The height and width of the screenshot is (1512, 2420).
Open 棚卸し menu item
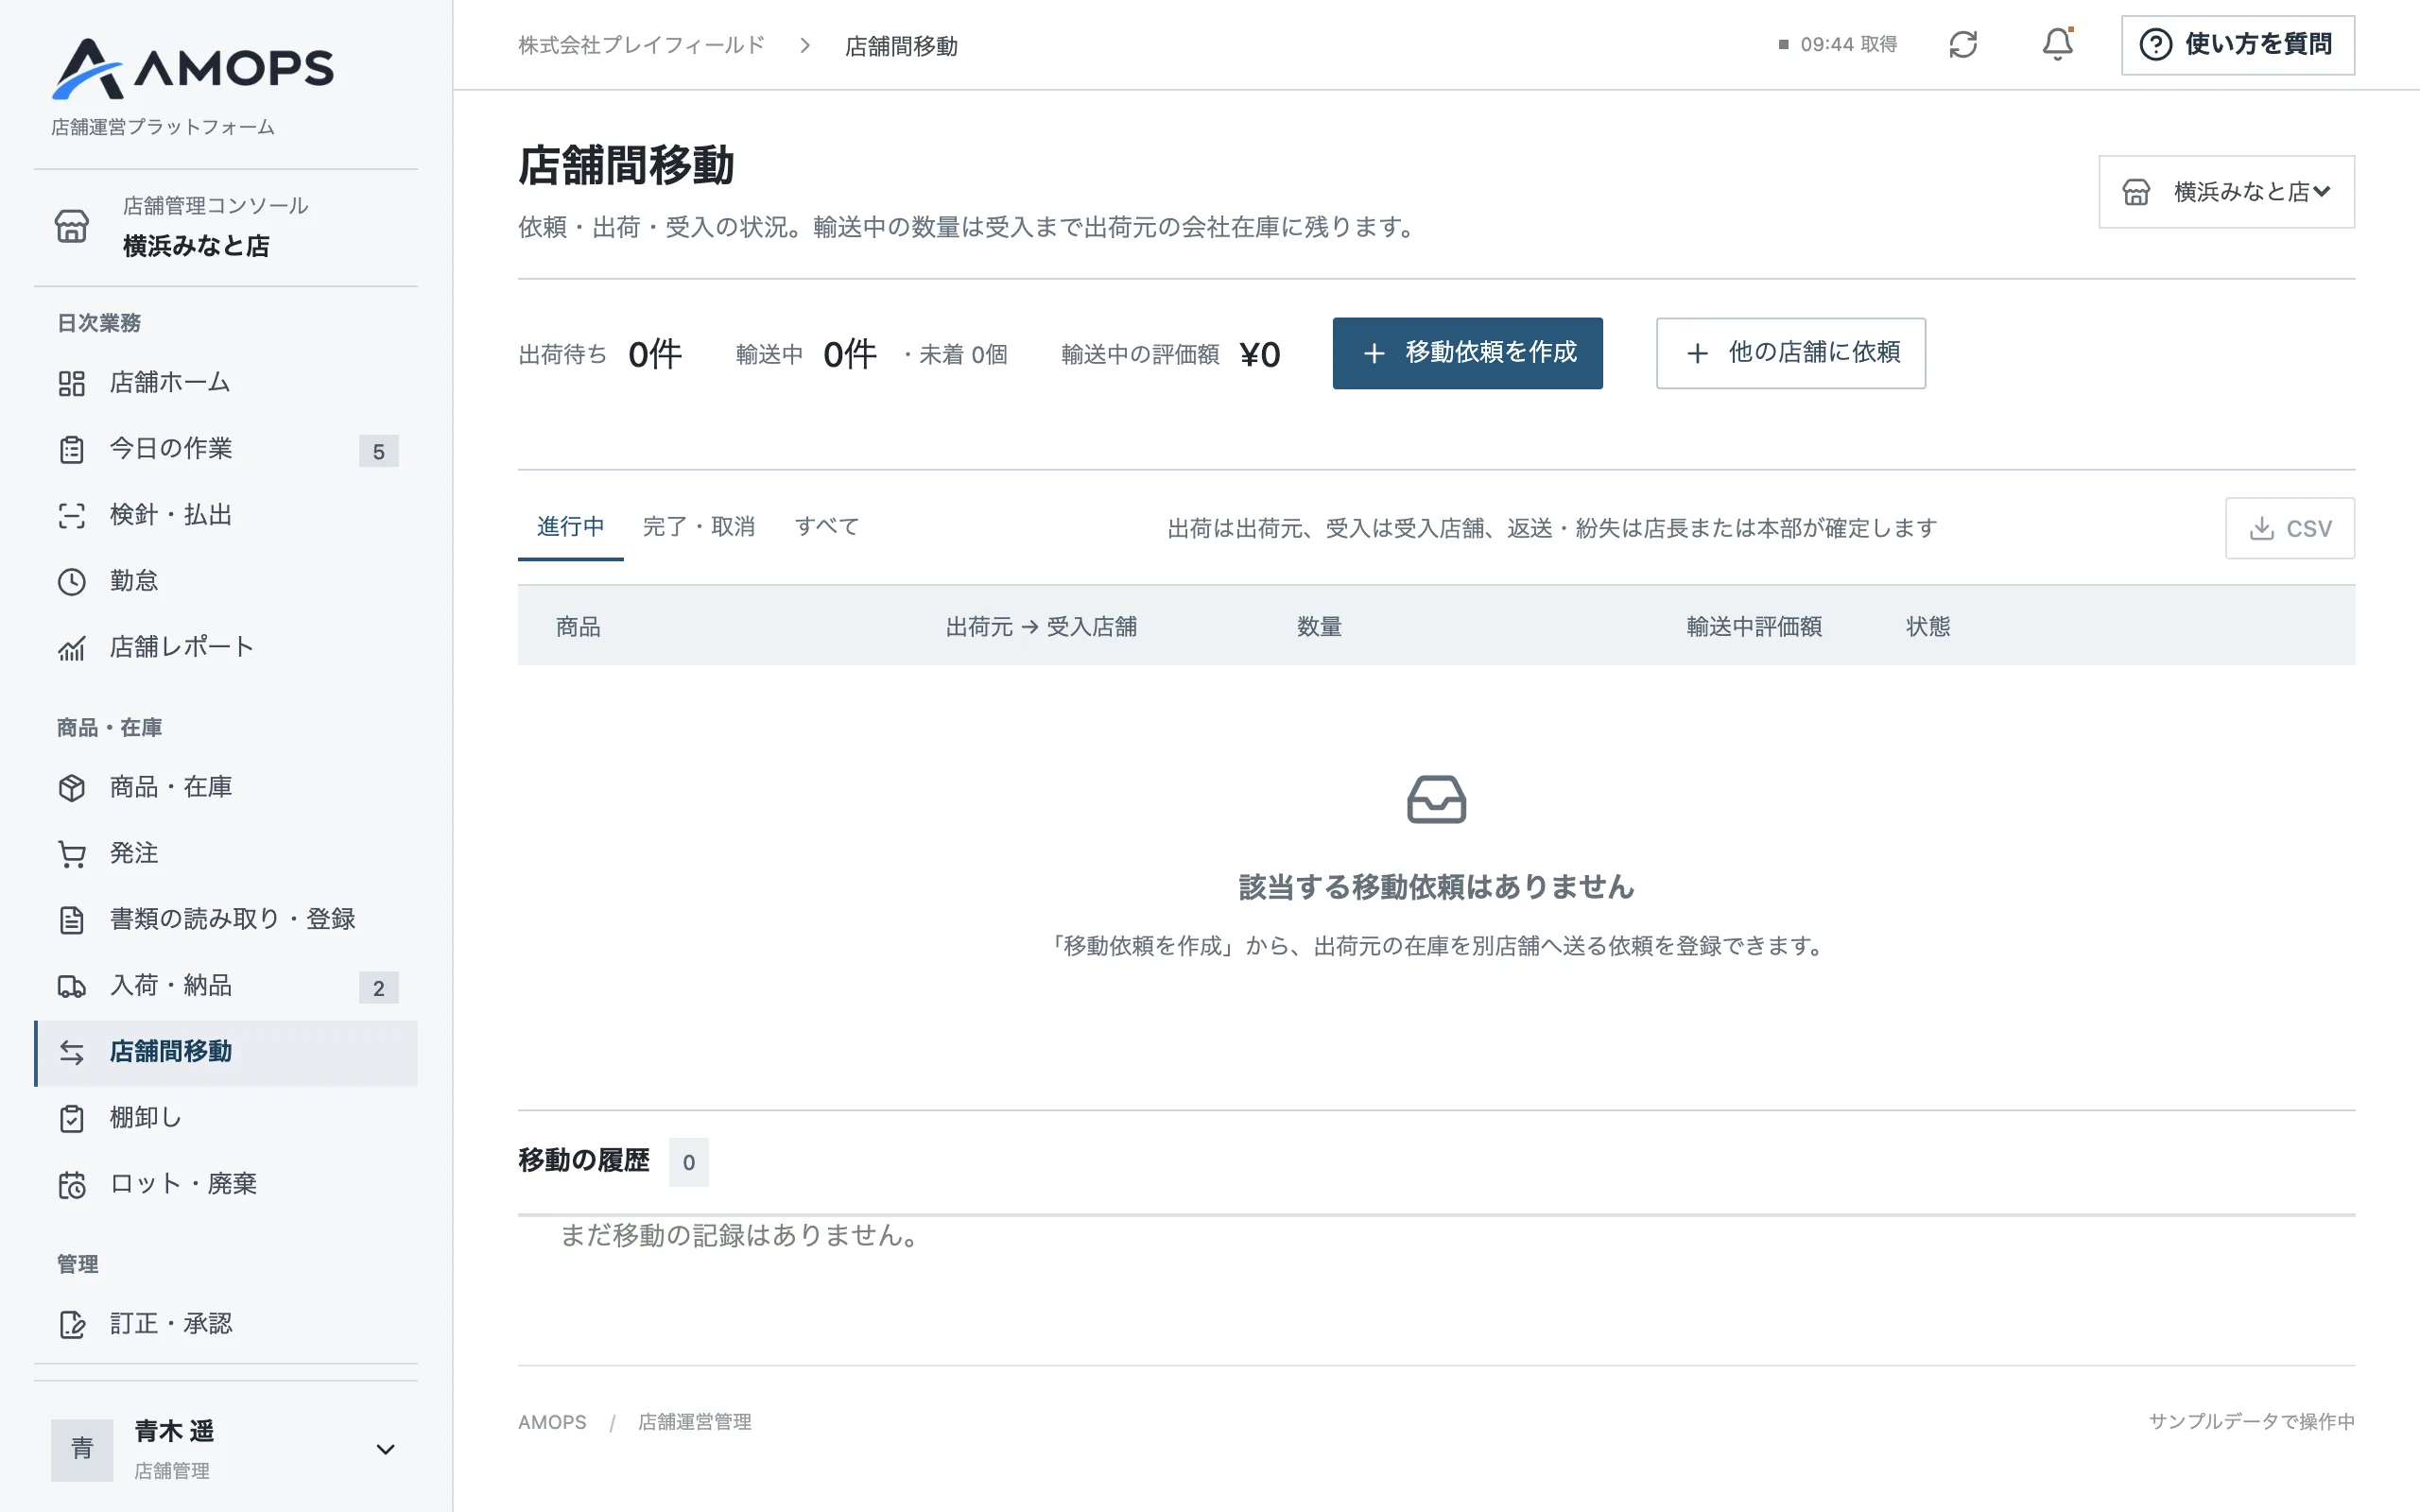click(226, 1118)
